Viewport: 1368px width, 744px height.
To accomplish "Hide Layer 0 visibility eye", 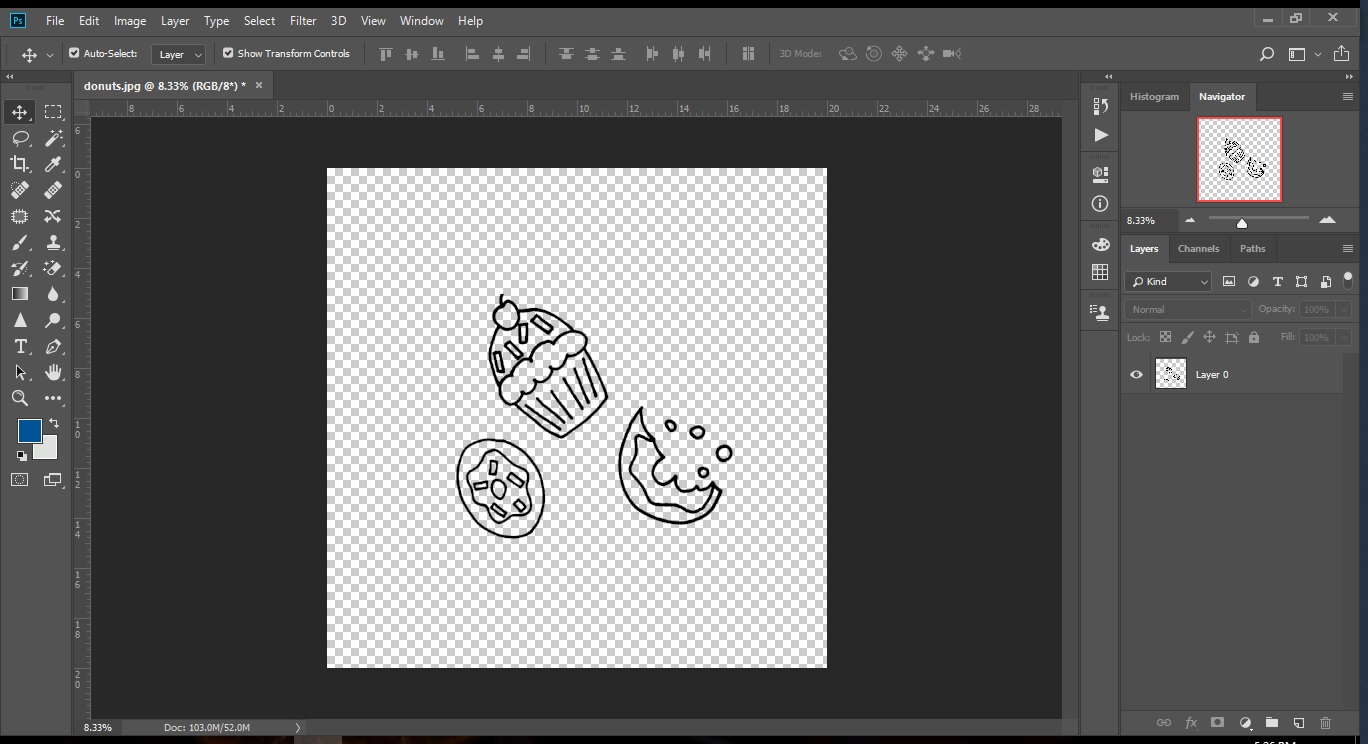I will (1136, 375).
